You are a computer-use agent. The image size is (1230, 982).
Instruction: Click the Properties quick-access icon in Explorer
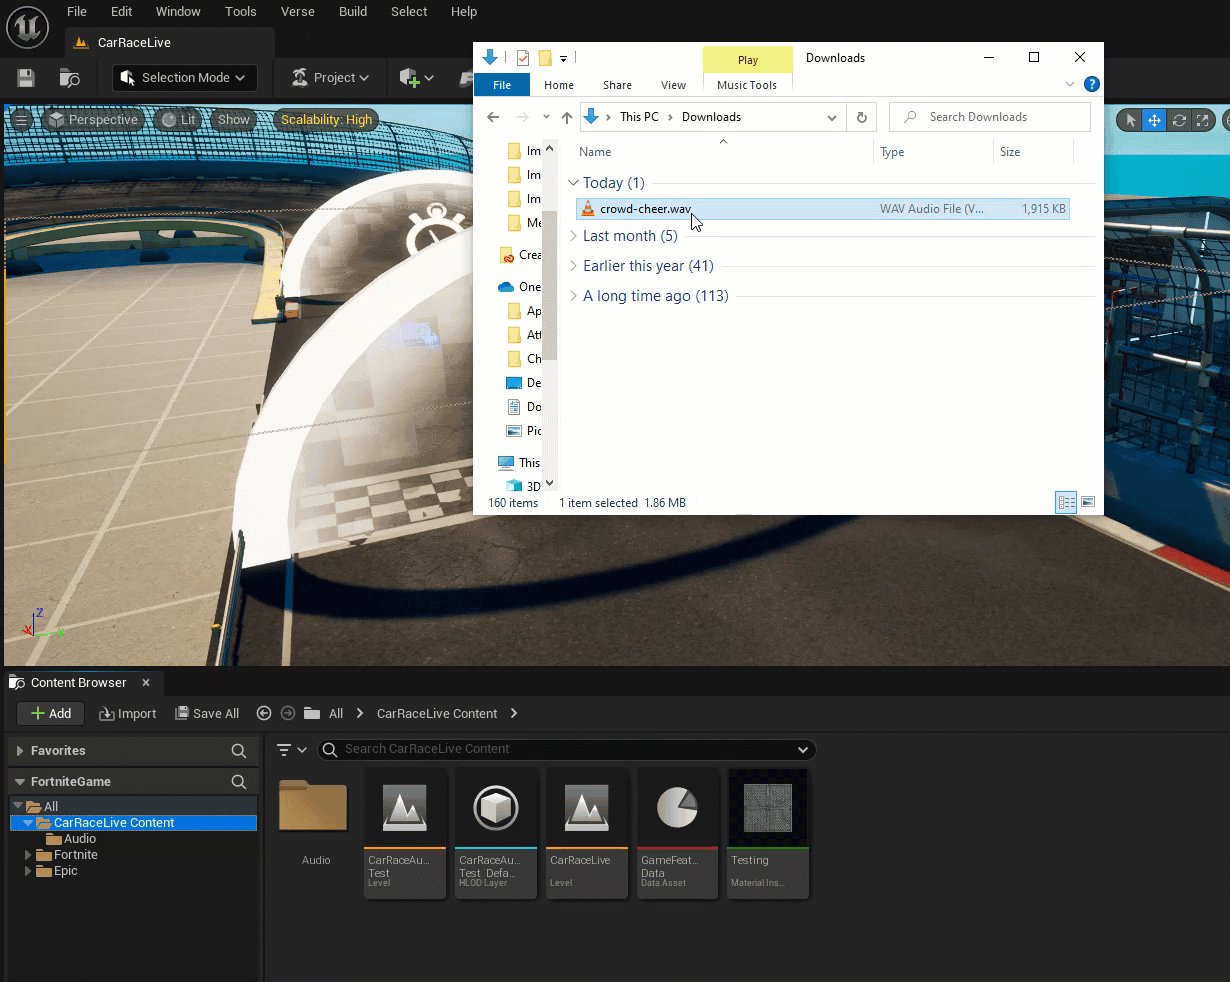point(522,58)
